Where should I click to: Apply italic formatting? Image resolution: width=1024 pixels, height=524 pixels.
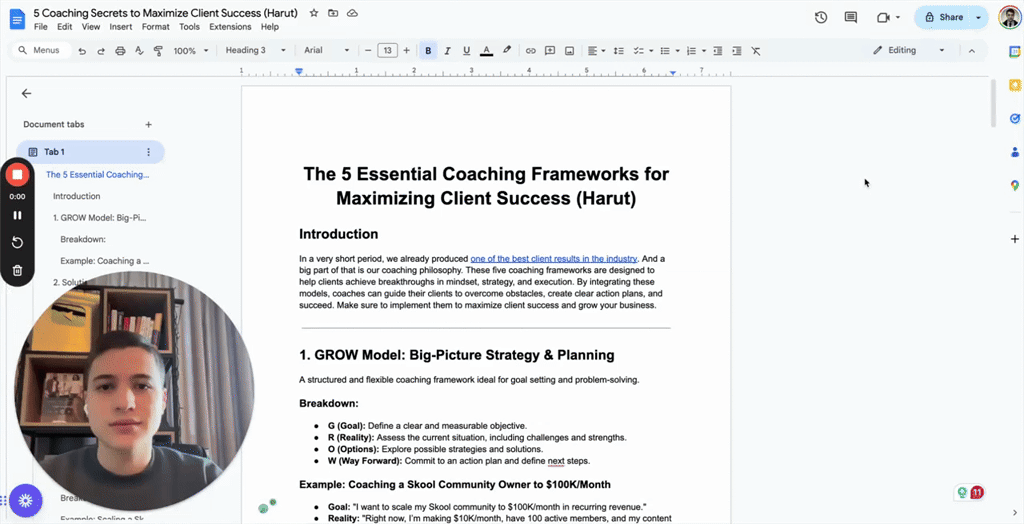447,50
